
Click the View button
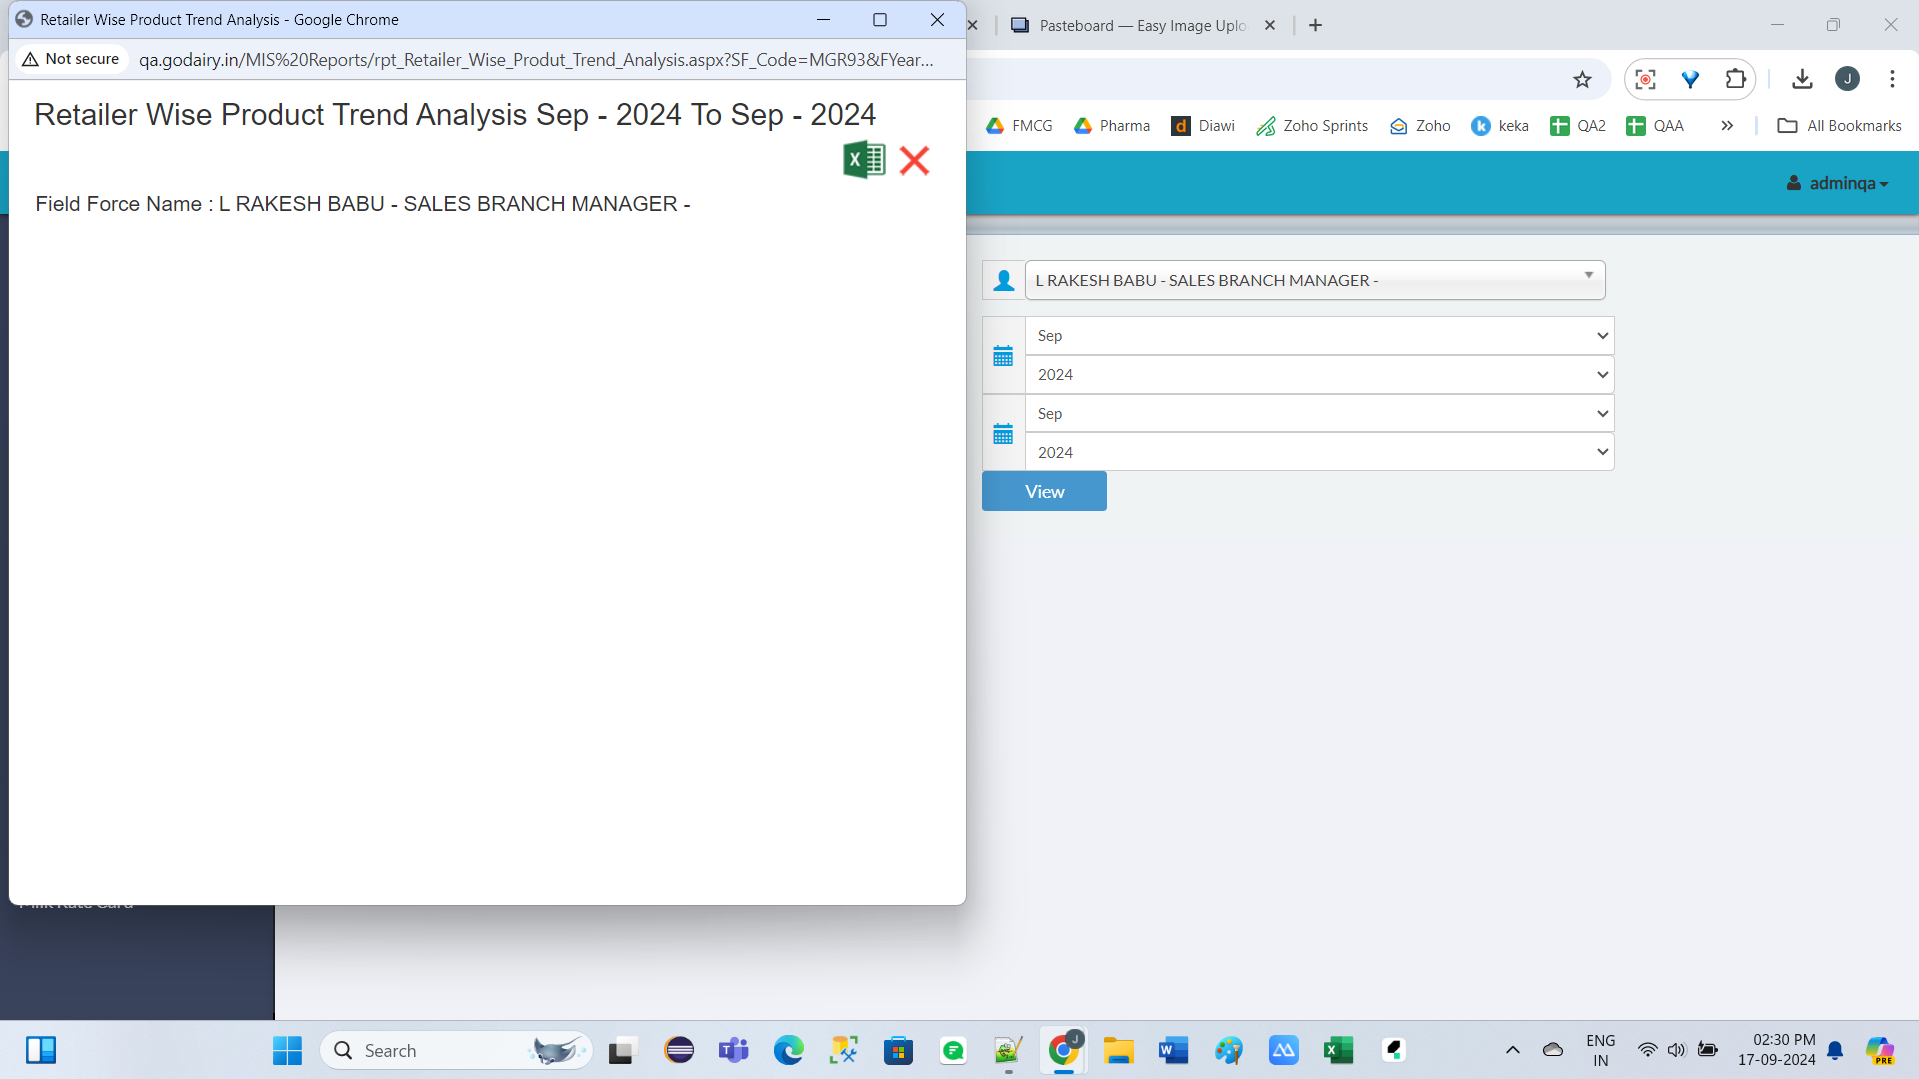click(1044, 492)
